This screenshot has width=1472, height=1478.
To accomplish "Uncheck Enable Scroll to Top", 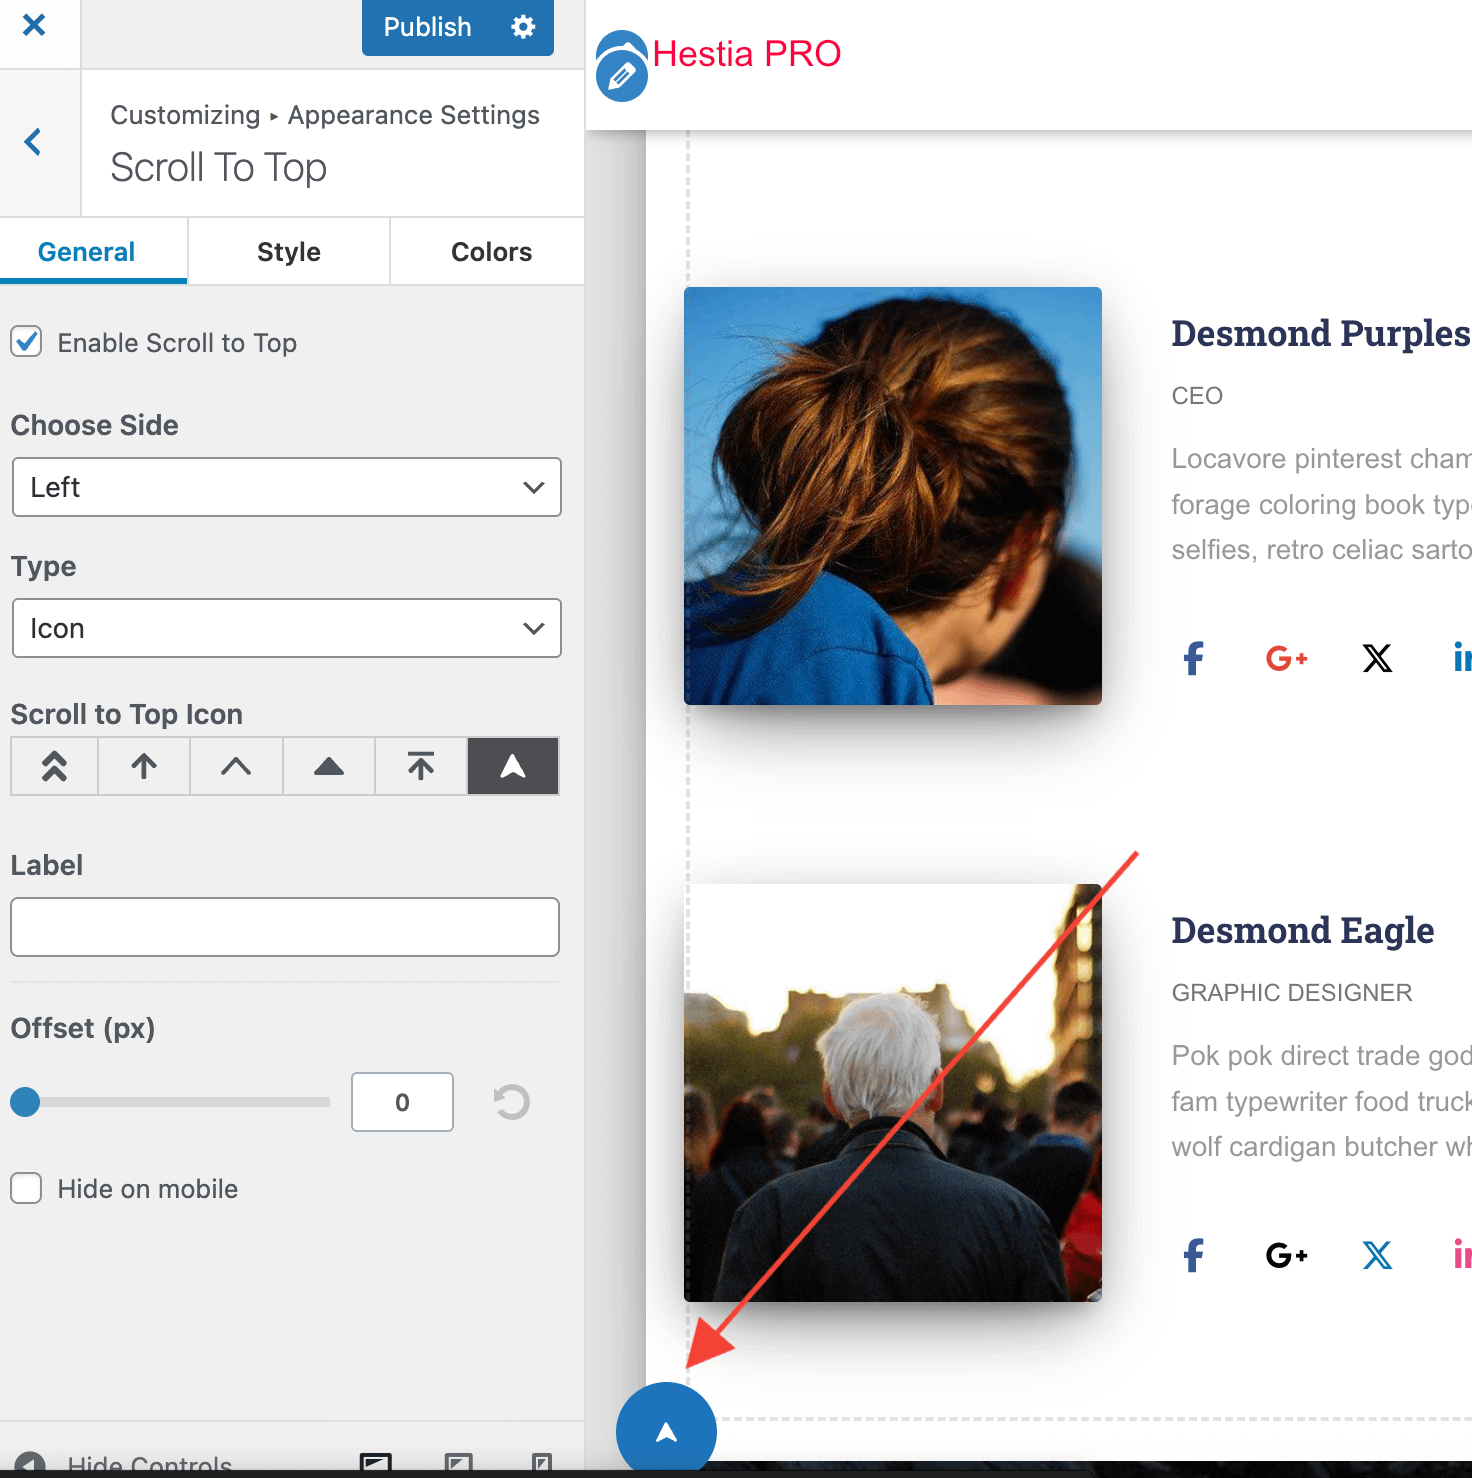I will tap(27, 342).
